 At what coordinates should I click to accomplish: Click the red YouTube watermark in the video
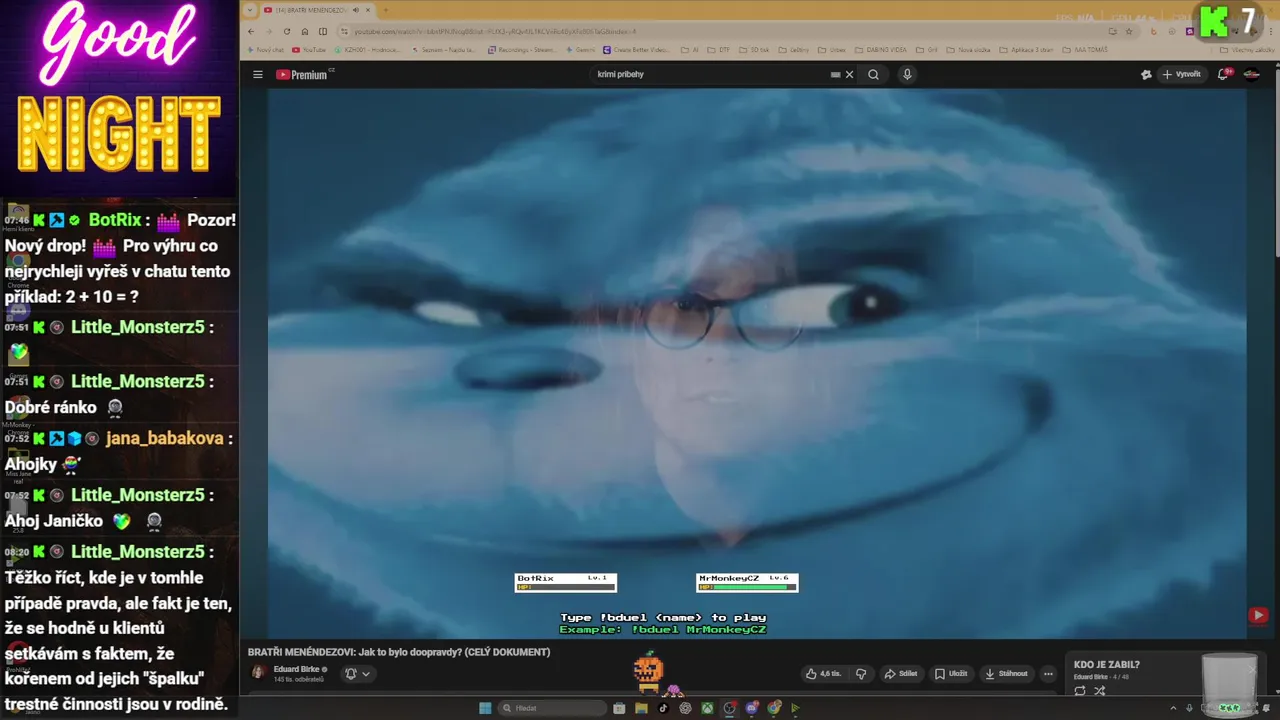(x=1258, y=616)
